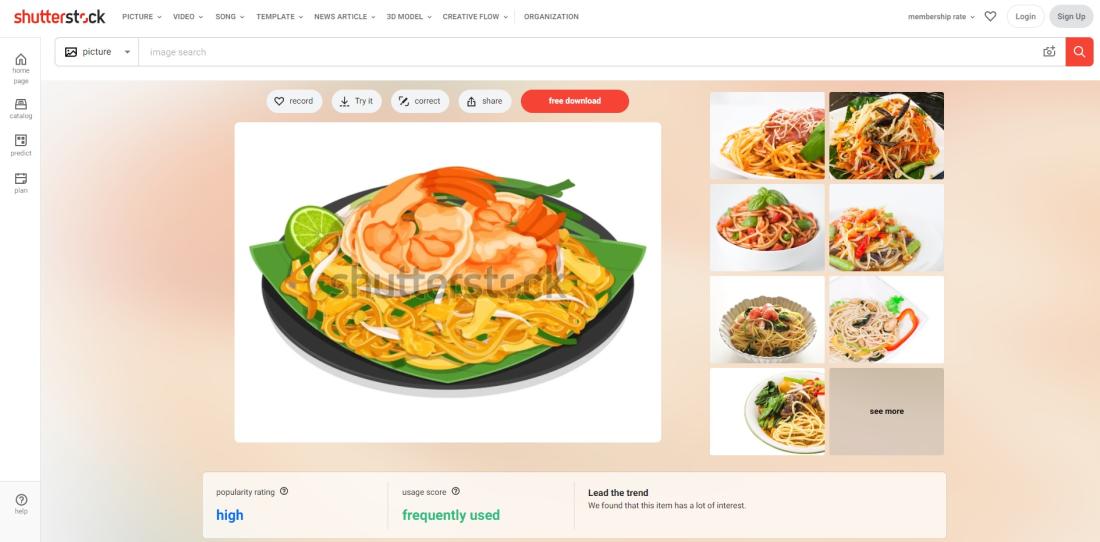Click usage score info icon

click(x=456, y=492)
